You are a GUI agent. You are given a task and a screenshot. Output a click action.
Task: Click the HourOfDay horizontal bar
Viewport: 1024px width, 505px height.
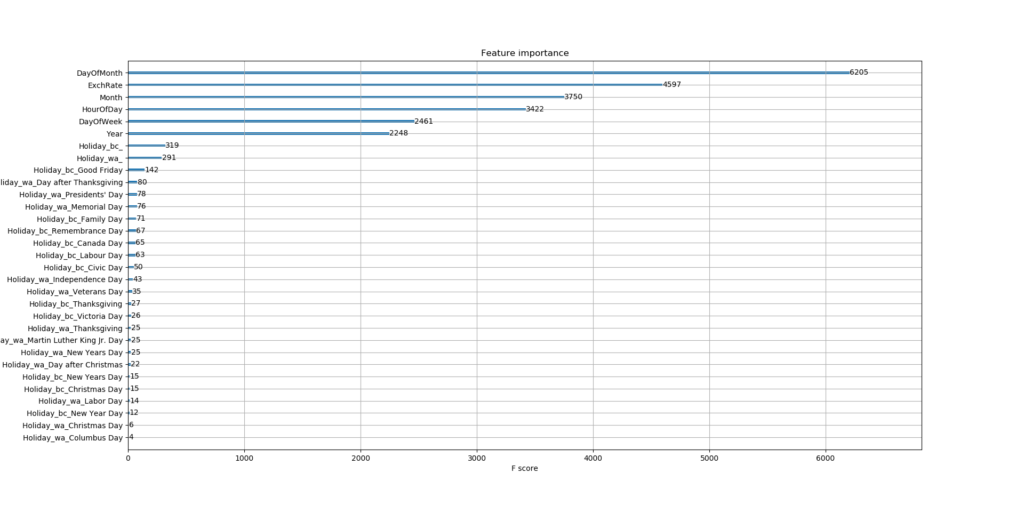point(327,109)
